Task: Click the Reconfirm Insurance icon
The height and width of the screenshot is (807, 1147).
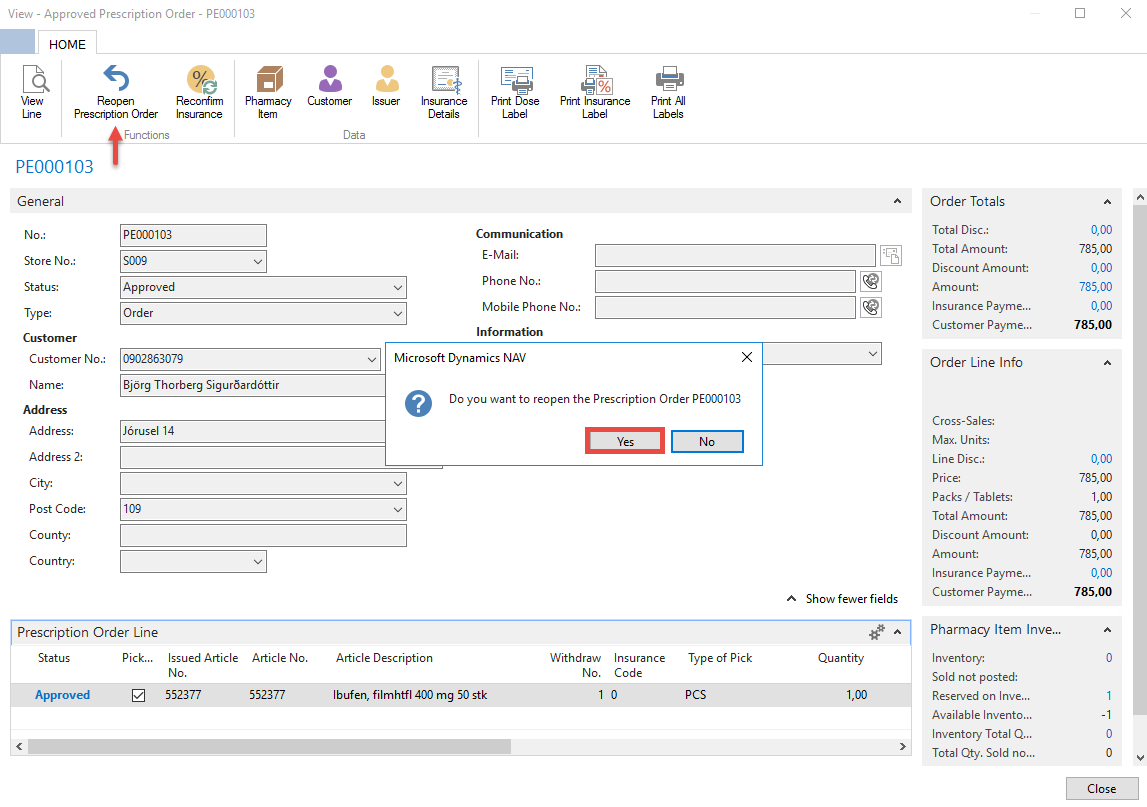Action: coord(200,82)
